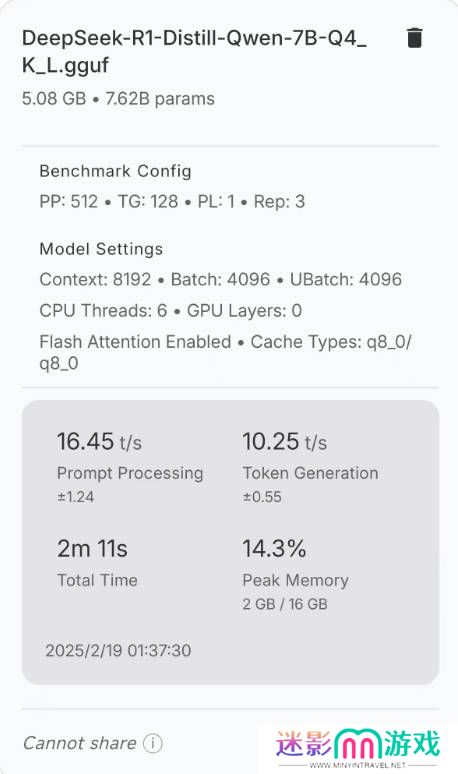Click the 16.45 t/s prompt processing value
The image size is (458, 774).
pos(99,441)
